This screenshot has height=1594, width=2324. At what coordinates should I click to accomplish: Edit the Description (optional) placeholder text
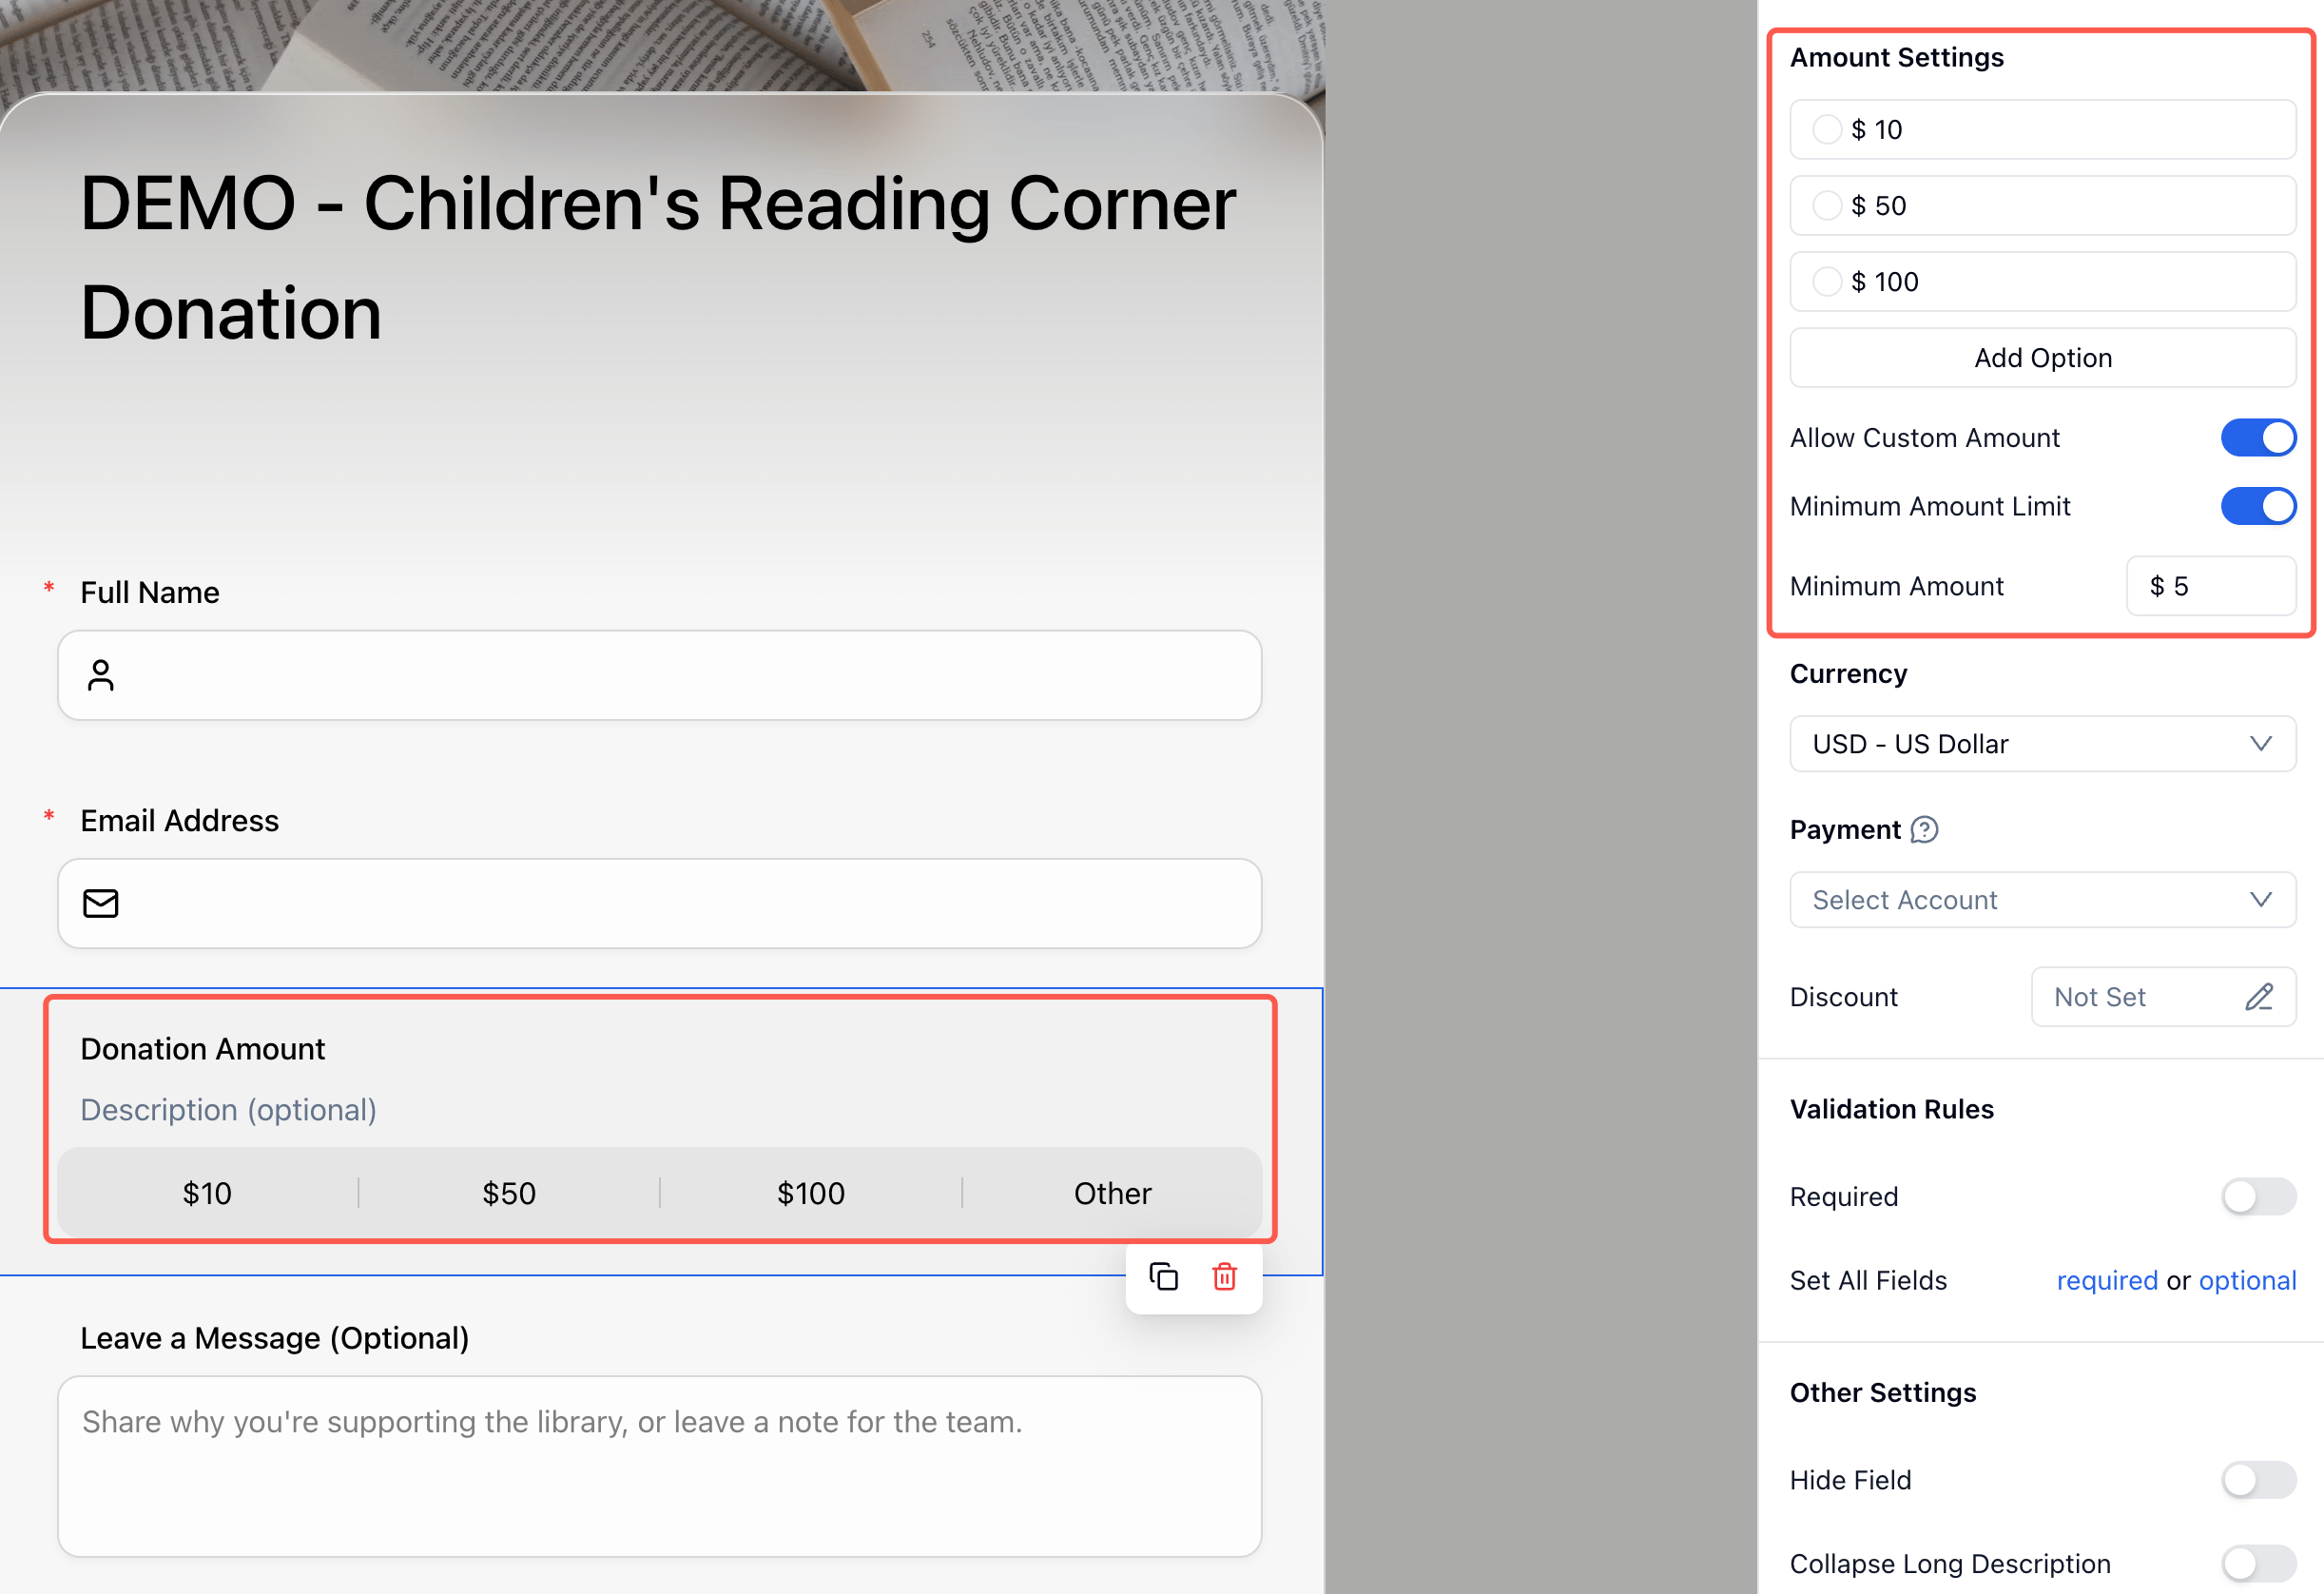click(x=228, y=1110)
